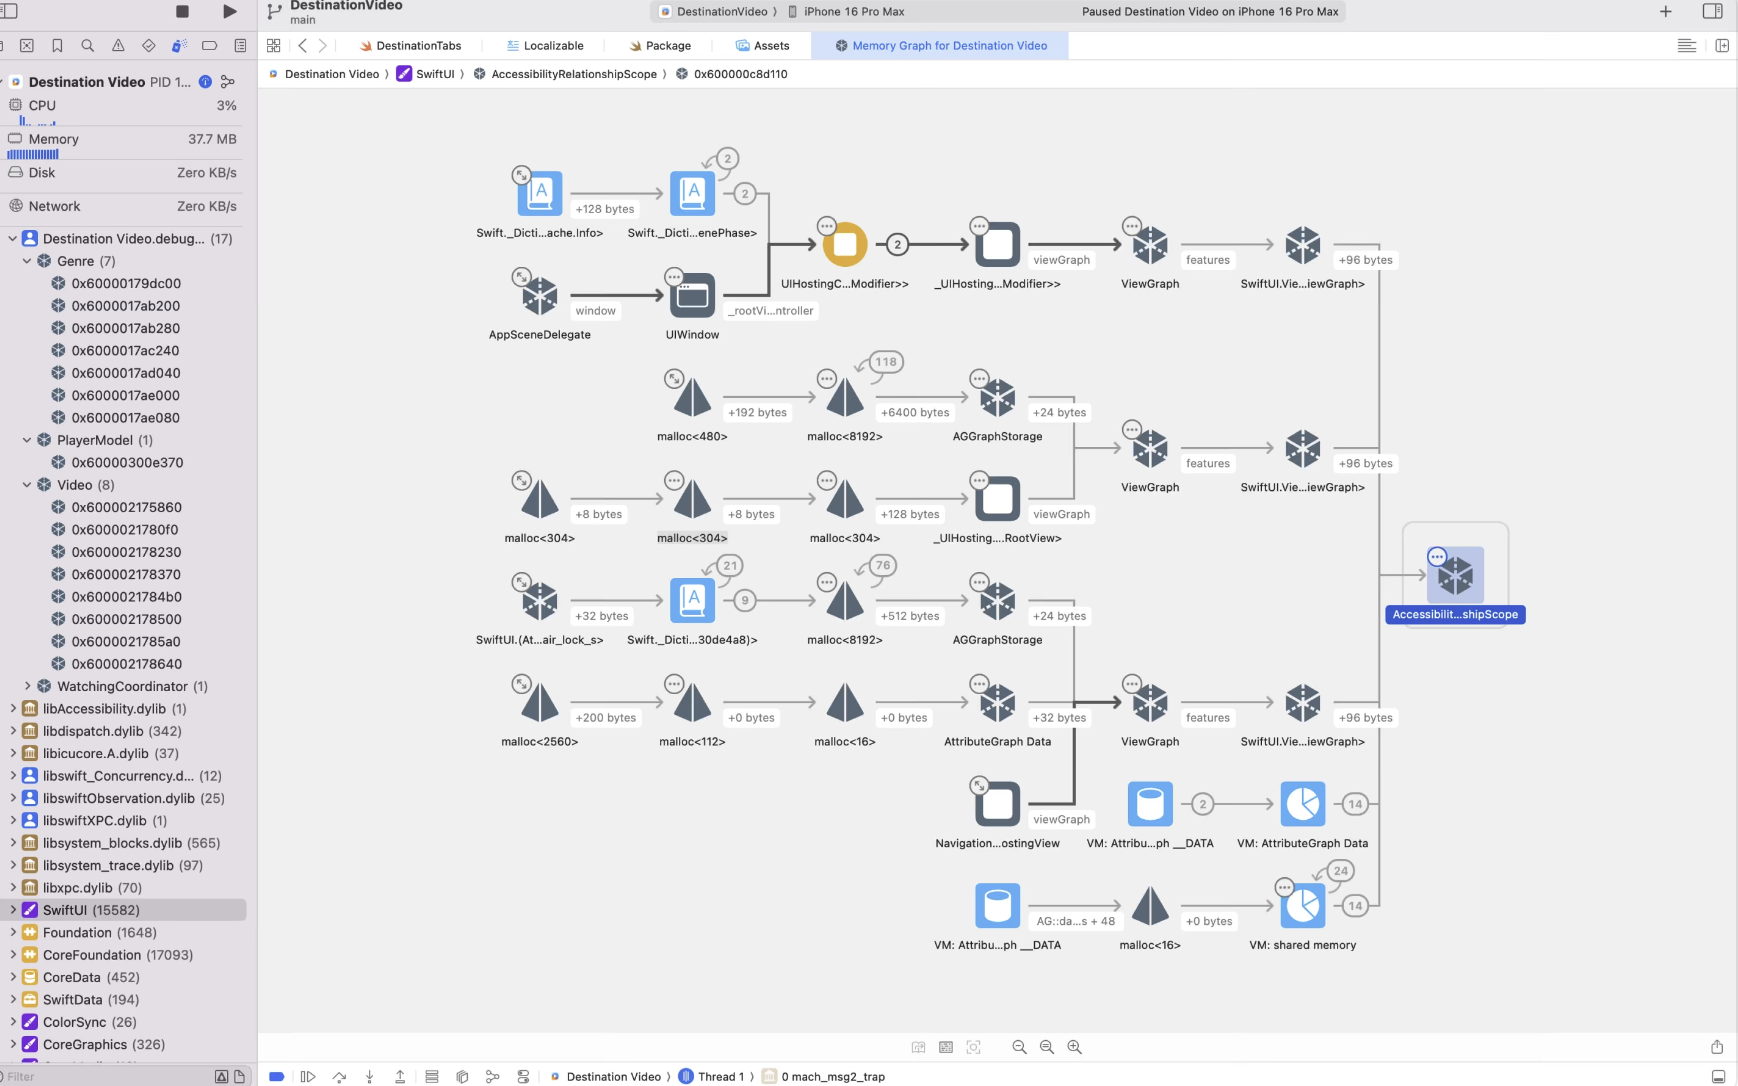Expand the CoreFoundation group
Viewport: 1738px width, 1086px height.
coord(13,955)
